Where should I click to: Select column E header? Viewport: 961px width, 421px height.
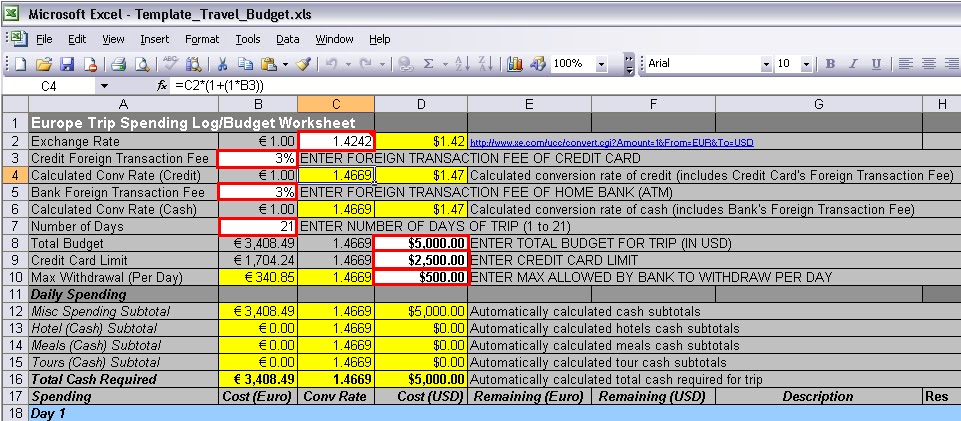tap(529, 104)
